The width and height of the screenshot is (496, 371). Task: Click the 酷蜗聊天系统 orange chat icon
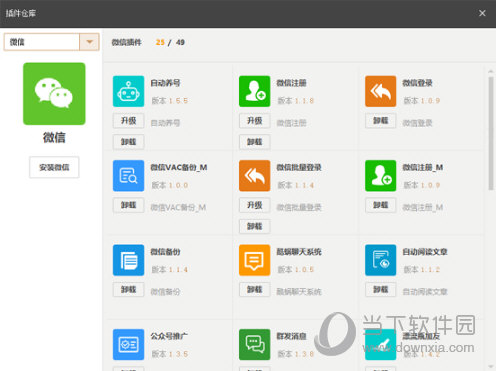pos(254,260)
